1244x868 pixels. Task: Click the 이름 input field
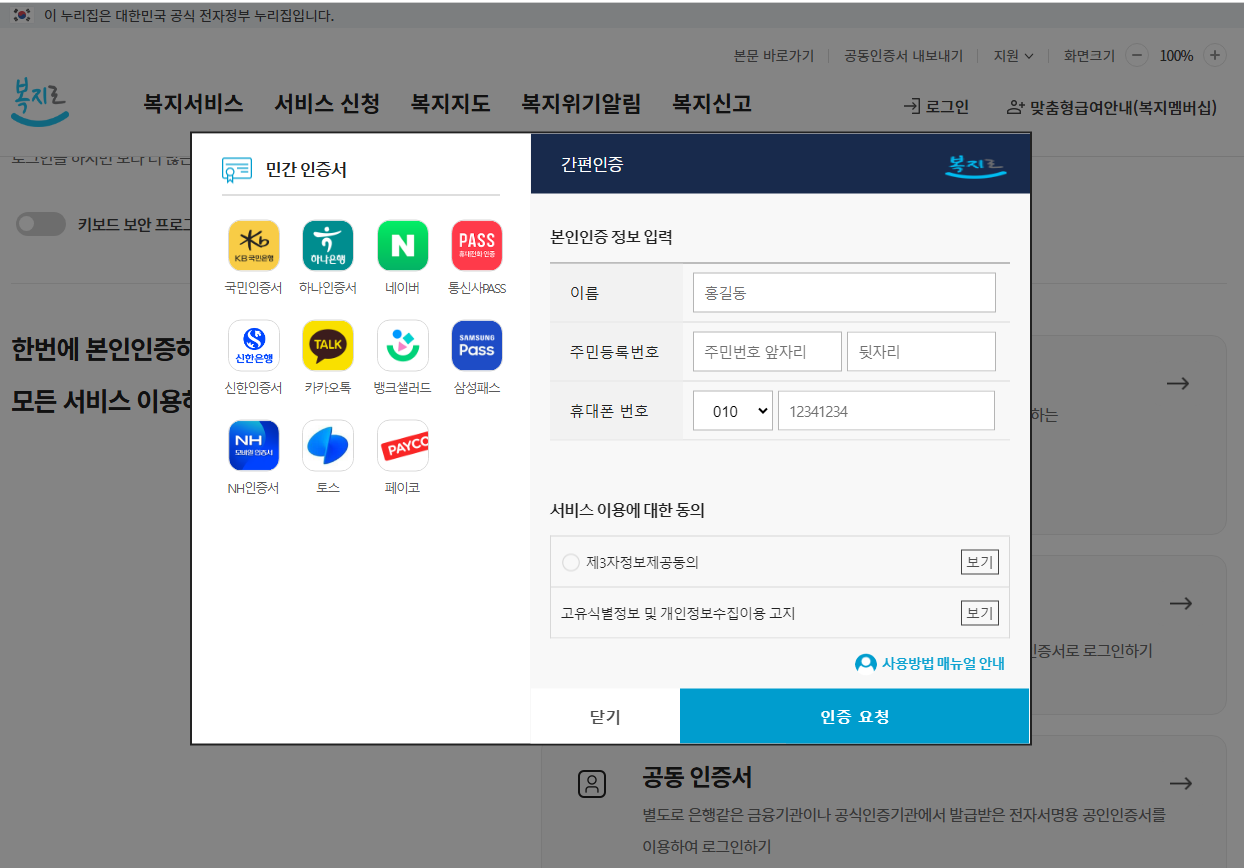tap(844, 293)
